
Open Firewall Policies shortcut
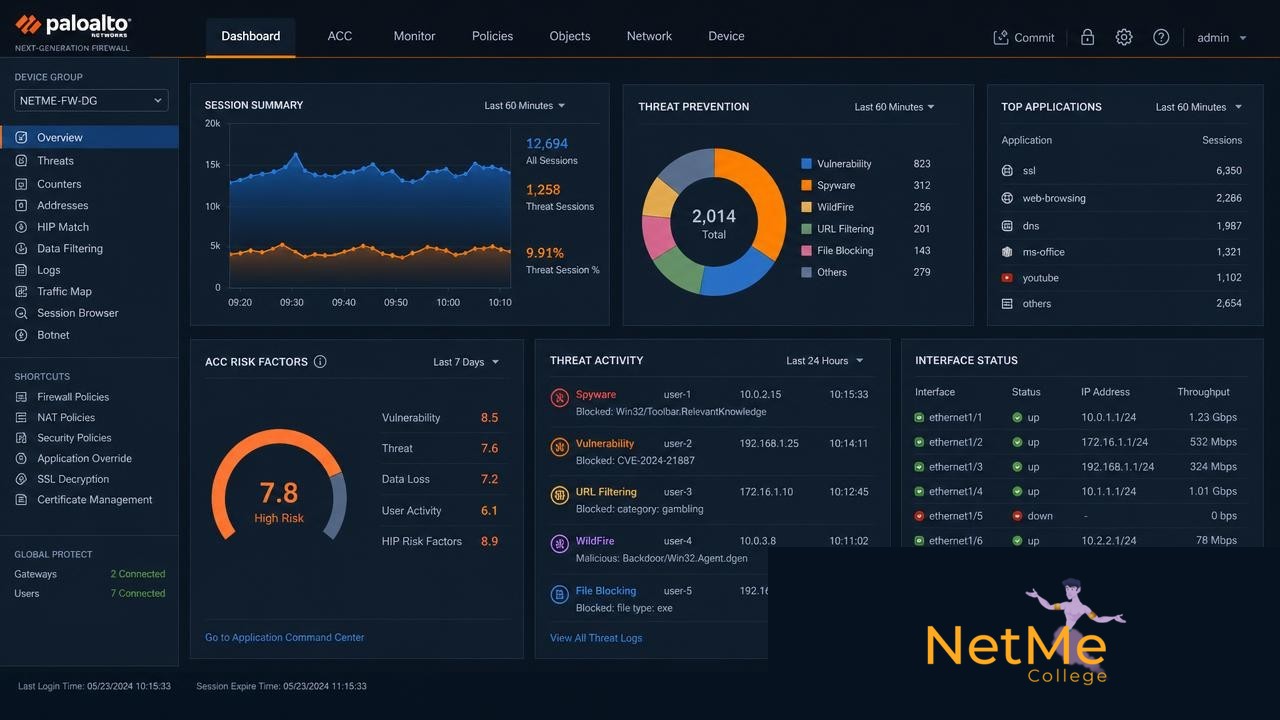73,397
